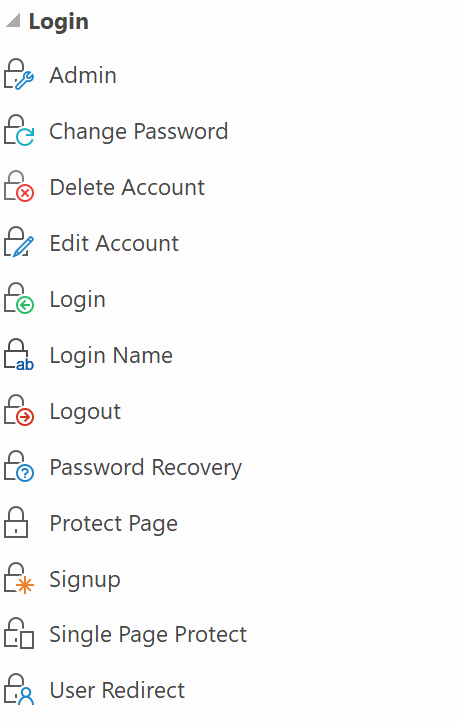Click the Protect Page padlock icon

[16, 523]
